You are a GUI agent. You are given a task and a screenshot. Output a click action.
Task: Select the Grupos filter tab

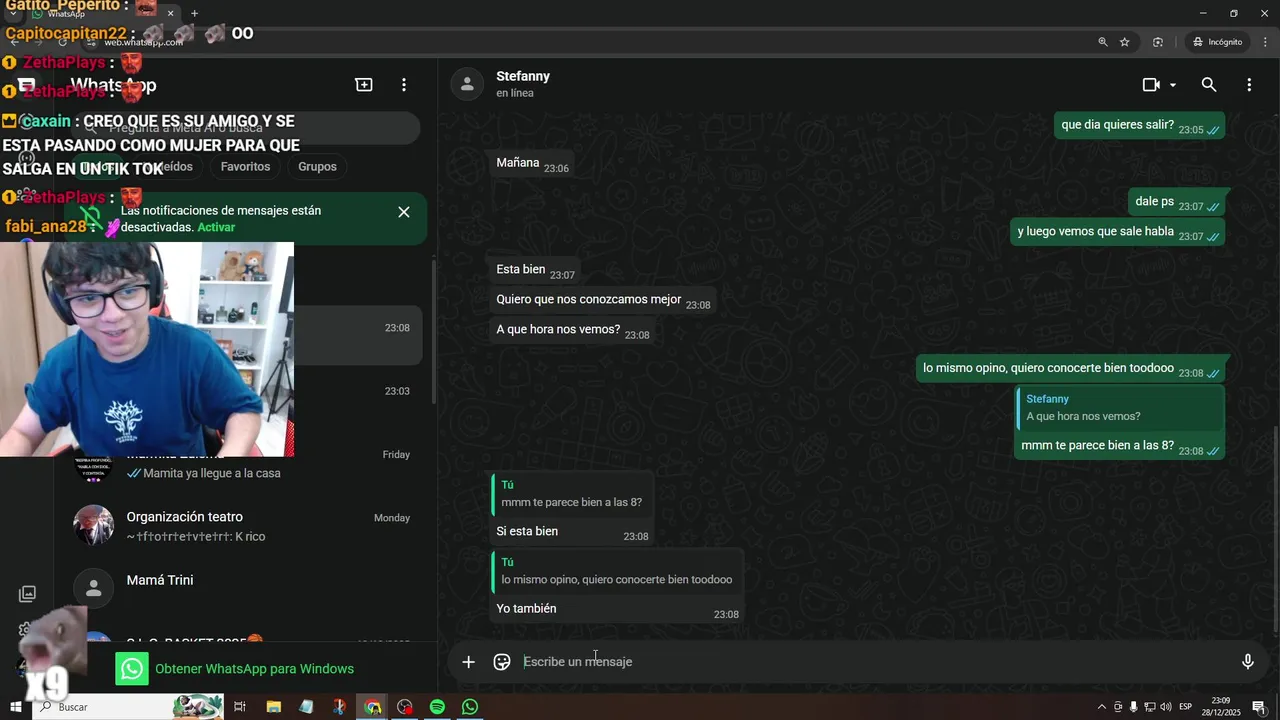click(x=317, y=166)
